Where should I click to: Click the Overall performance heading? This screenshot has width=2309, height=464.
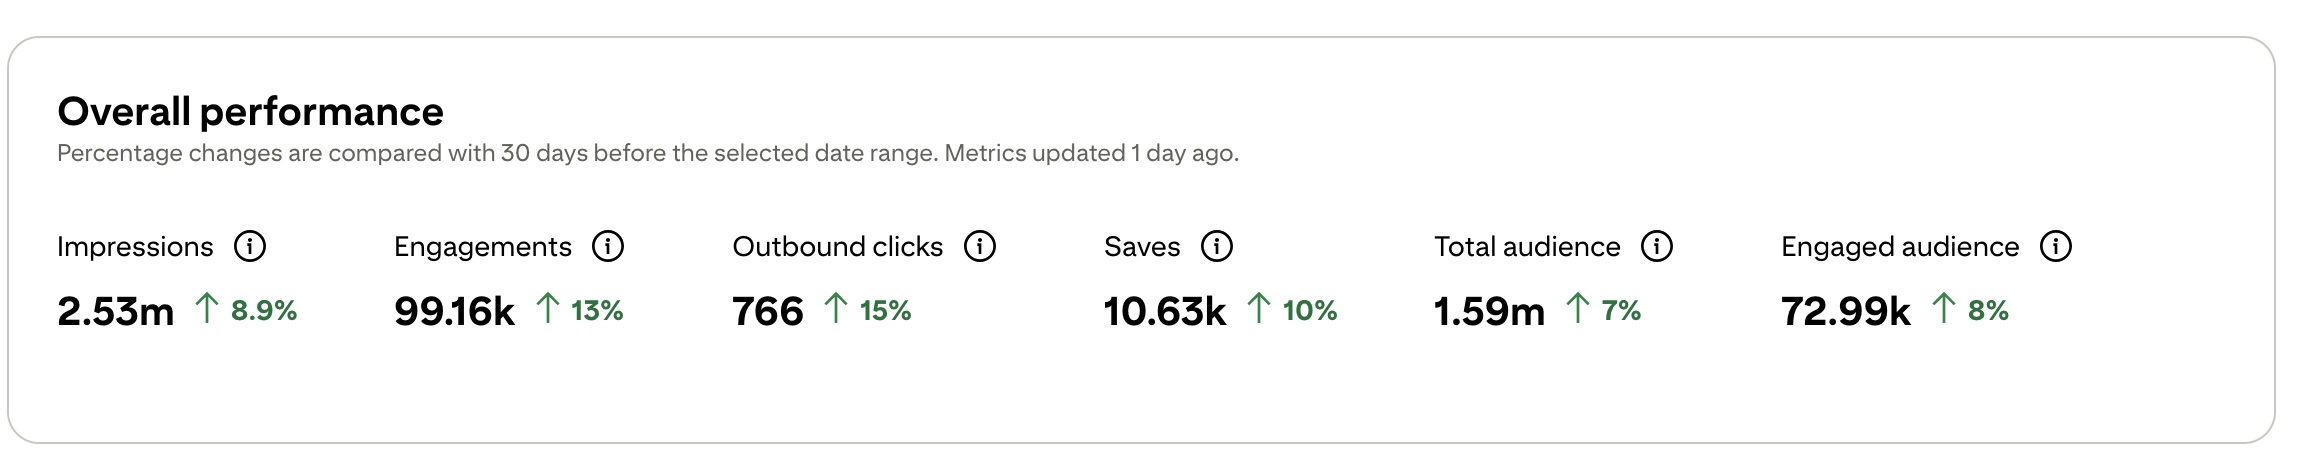[x=250, y=112]
